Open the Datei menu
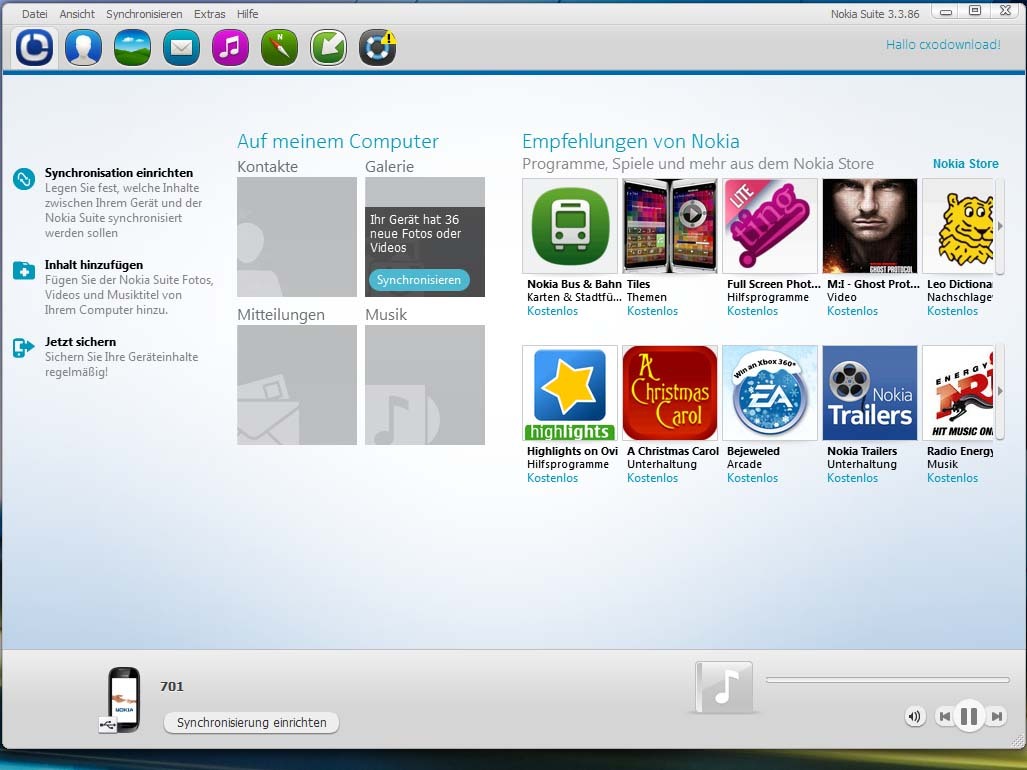 point(35,14)
